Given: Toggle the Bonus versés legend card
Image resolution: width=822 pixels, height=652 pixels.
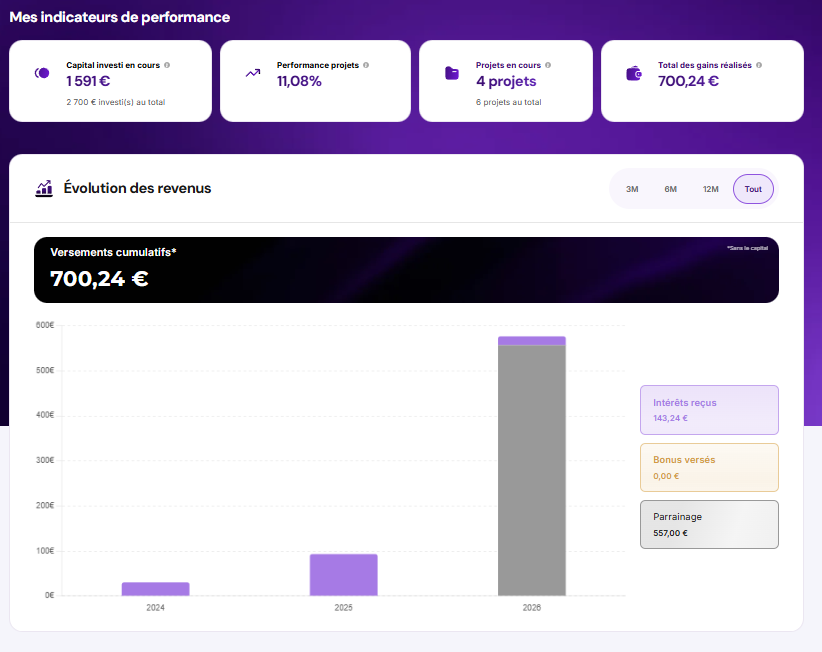Looking at the screenshot, I should (709, 468).
